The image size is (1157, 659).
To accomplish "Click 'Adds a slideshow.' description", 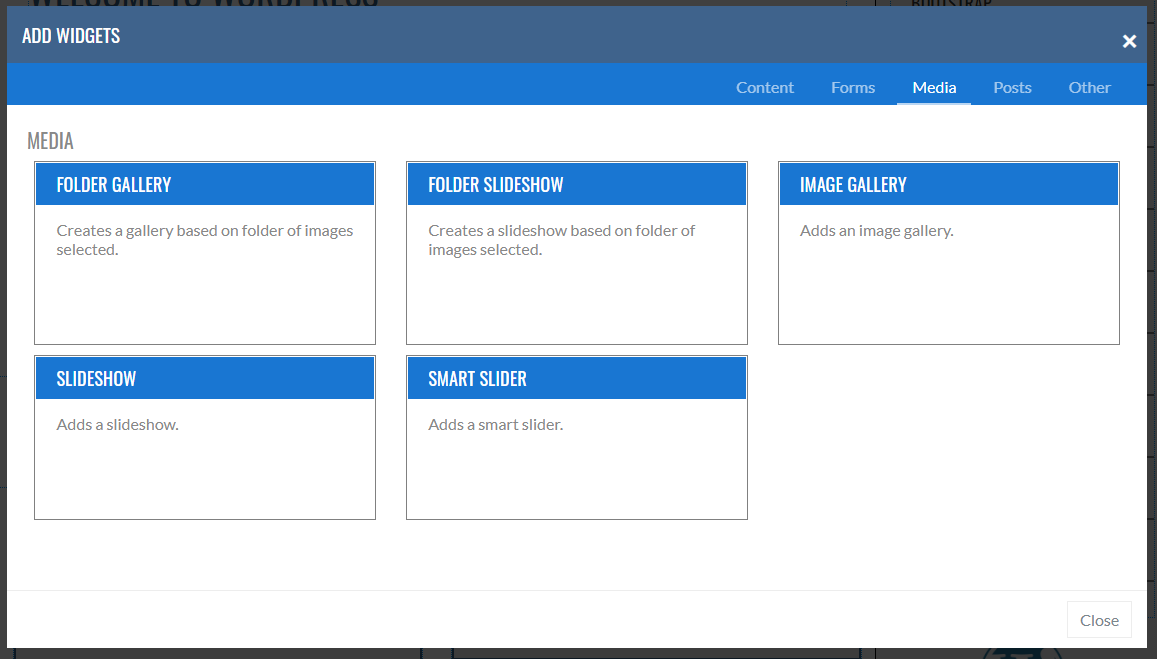I will coord(117,424).
